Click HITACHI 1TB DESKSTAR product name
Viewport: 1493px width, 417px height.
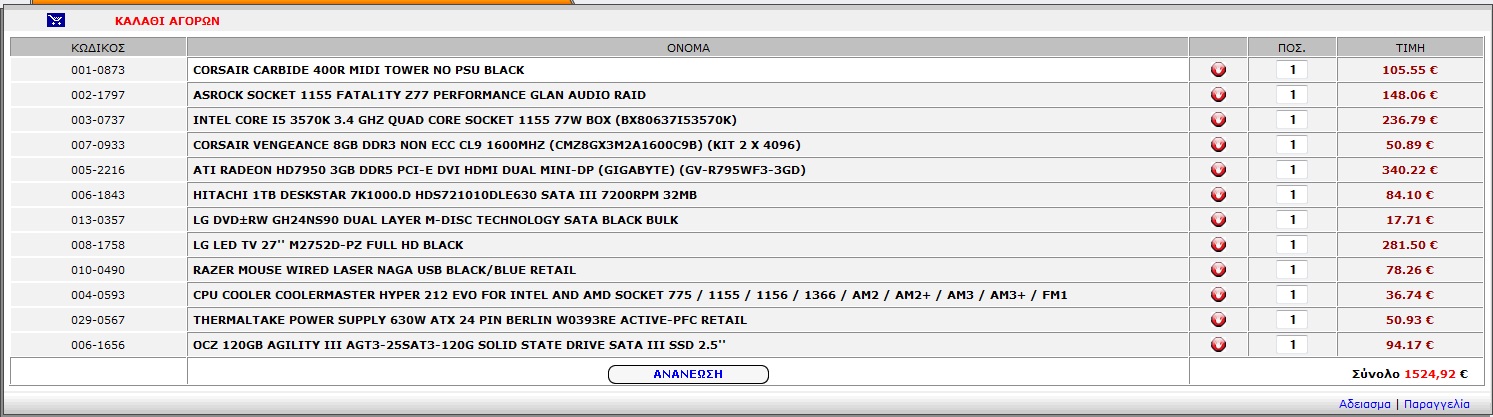(445, 195)
